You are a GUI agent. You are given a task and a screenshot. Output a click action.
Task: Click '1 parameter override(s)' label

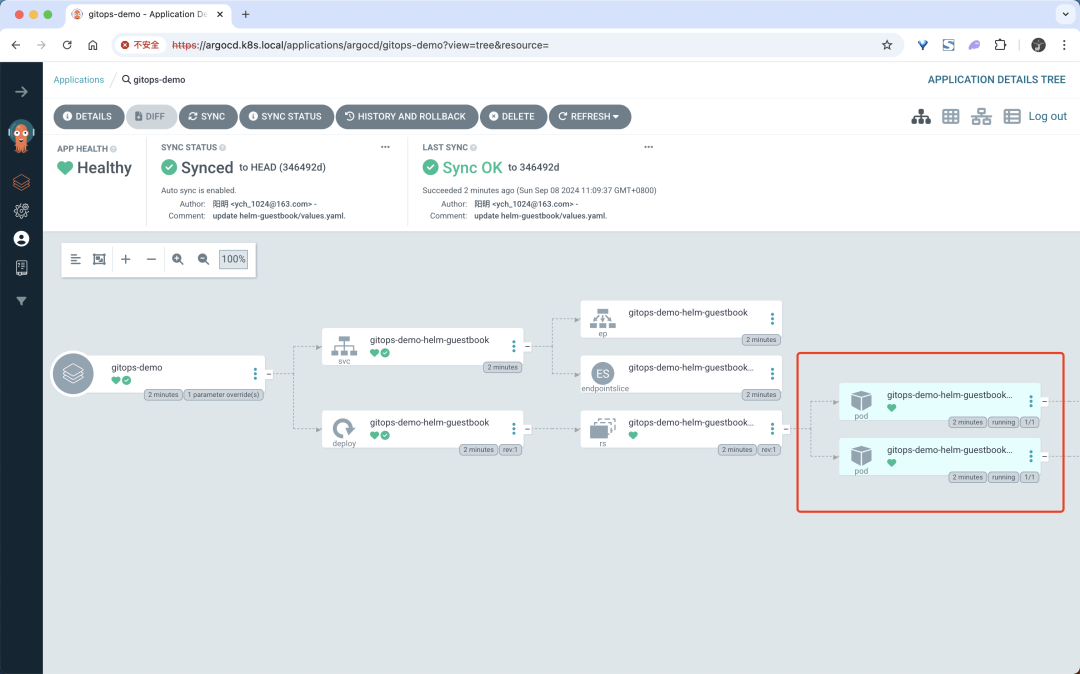[223, 394]
